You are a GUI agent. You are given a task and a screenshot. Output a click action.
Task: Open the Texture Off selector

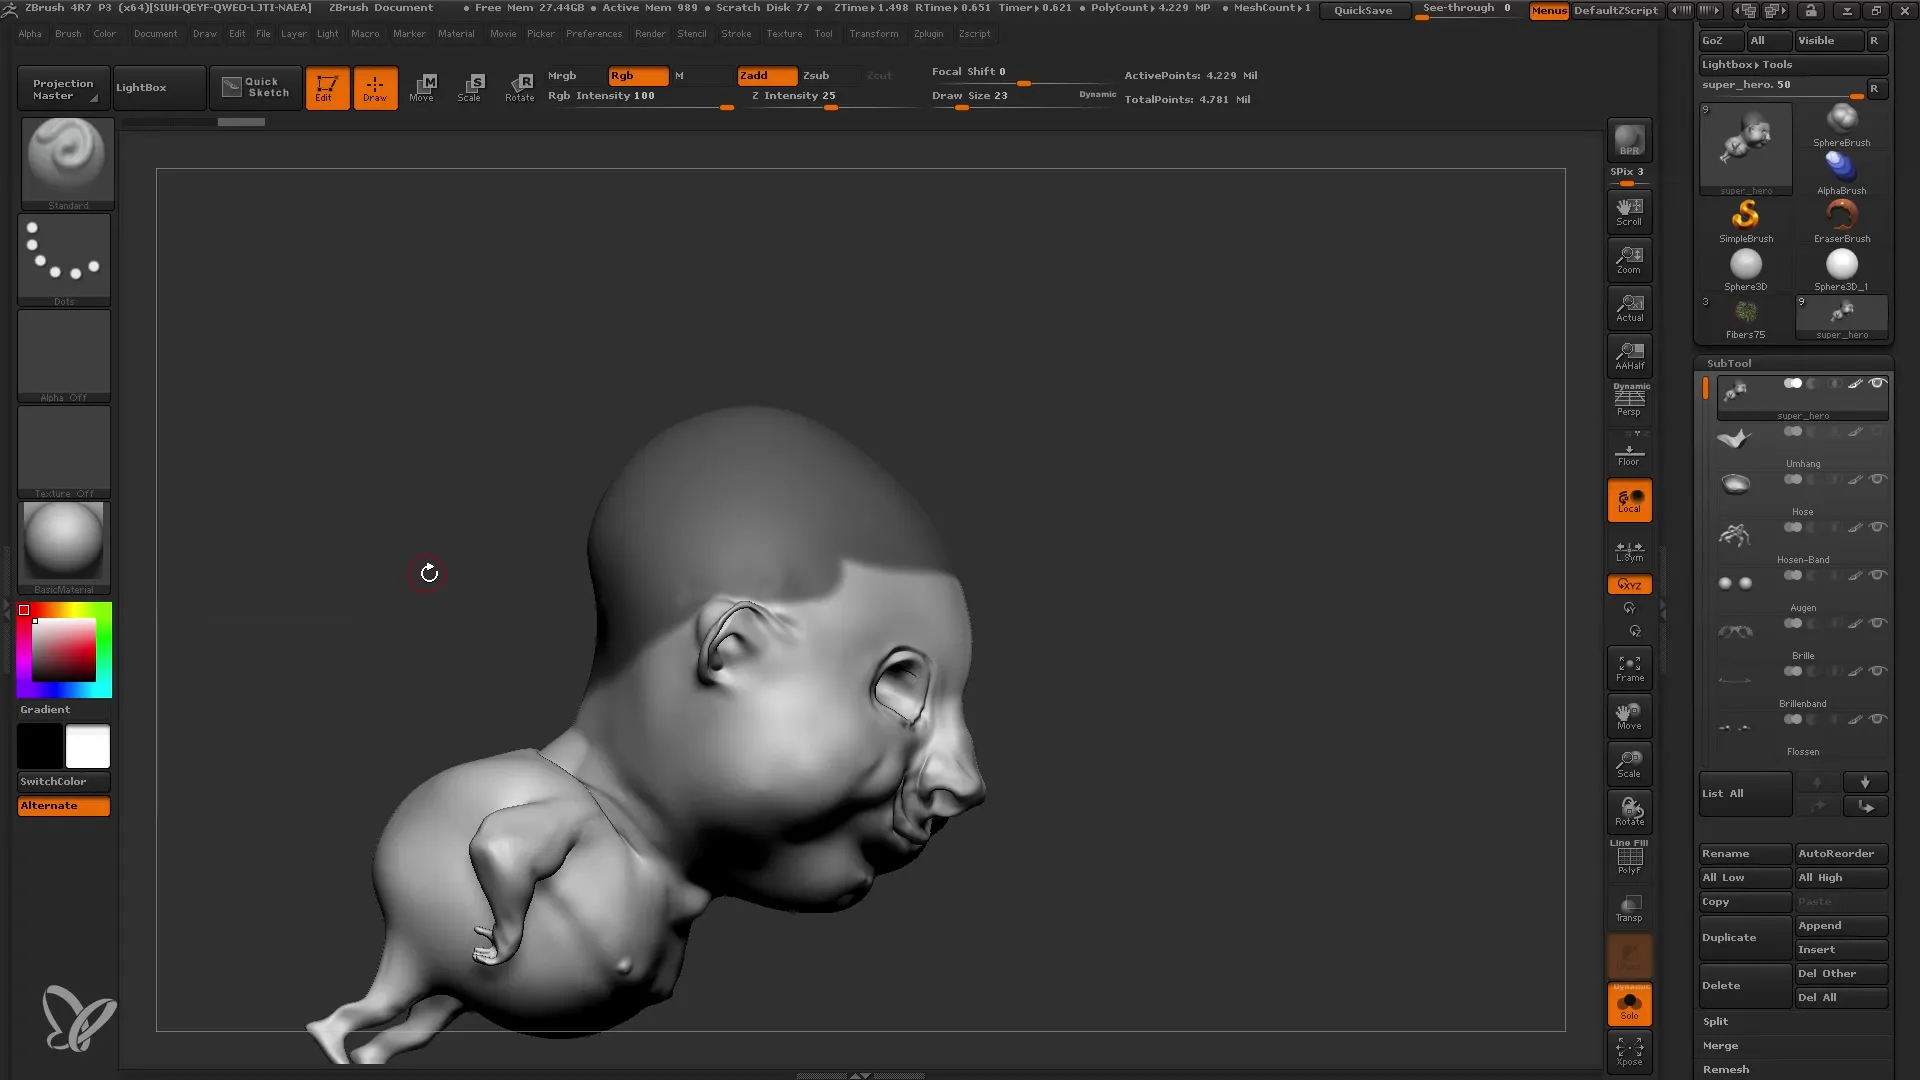(64, 451)
